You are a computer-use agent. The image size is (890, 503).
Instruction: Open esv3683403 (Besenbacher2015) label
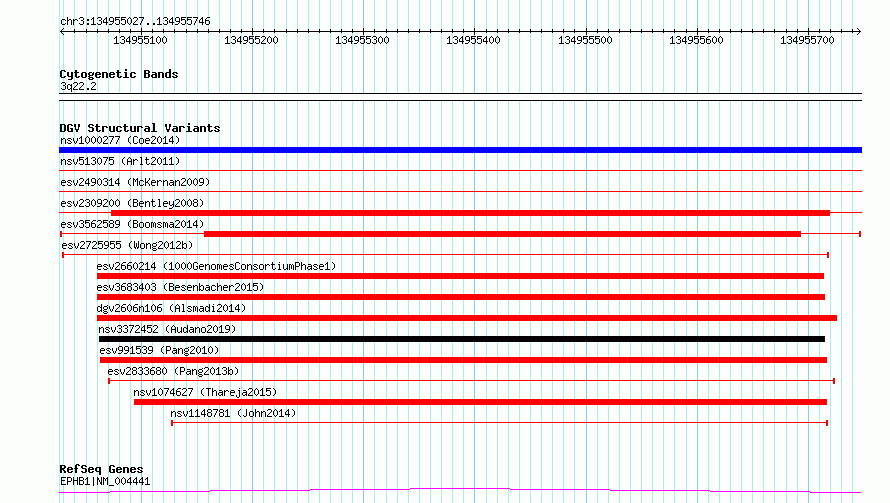click(x=180, y=287)
